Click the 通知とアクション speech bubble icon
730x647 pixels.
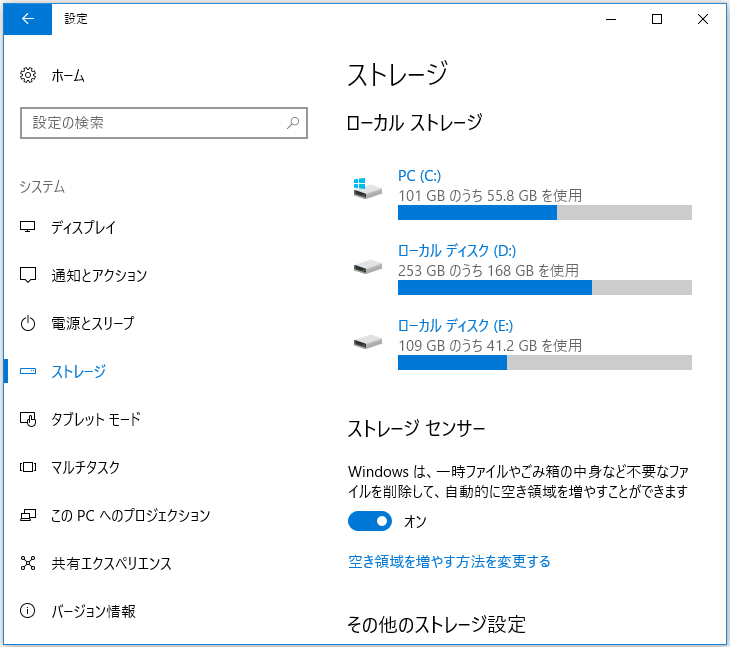click(28, 275)
